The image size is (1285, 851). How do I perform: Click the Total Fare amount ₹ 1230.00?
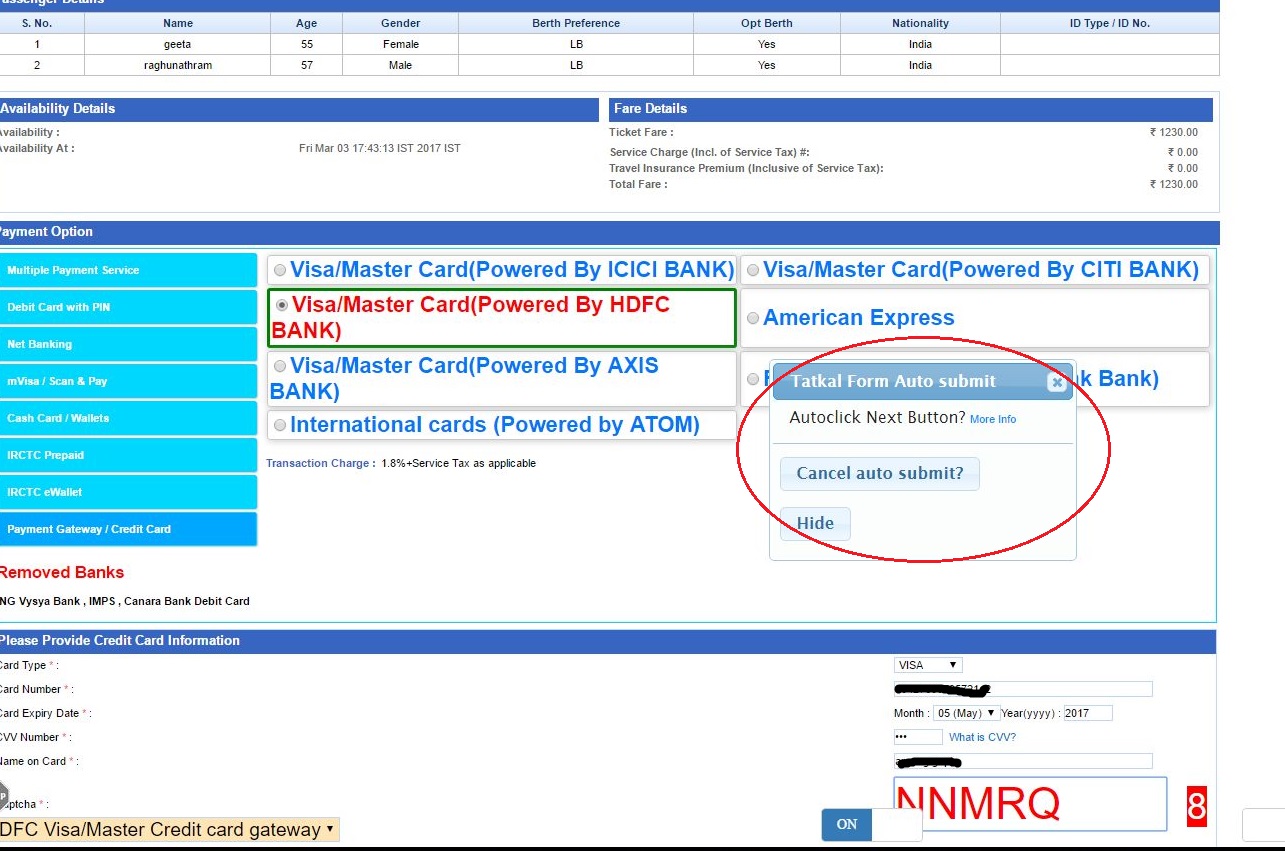[1174, 184]
